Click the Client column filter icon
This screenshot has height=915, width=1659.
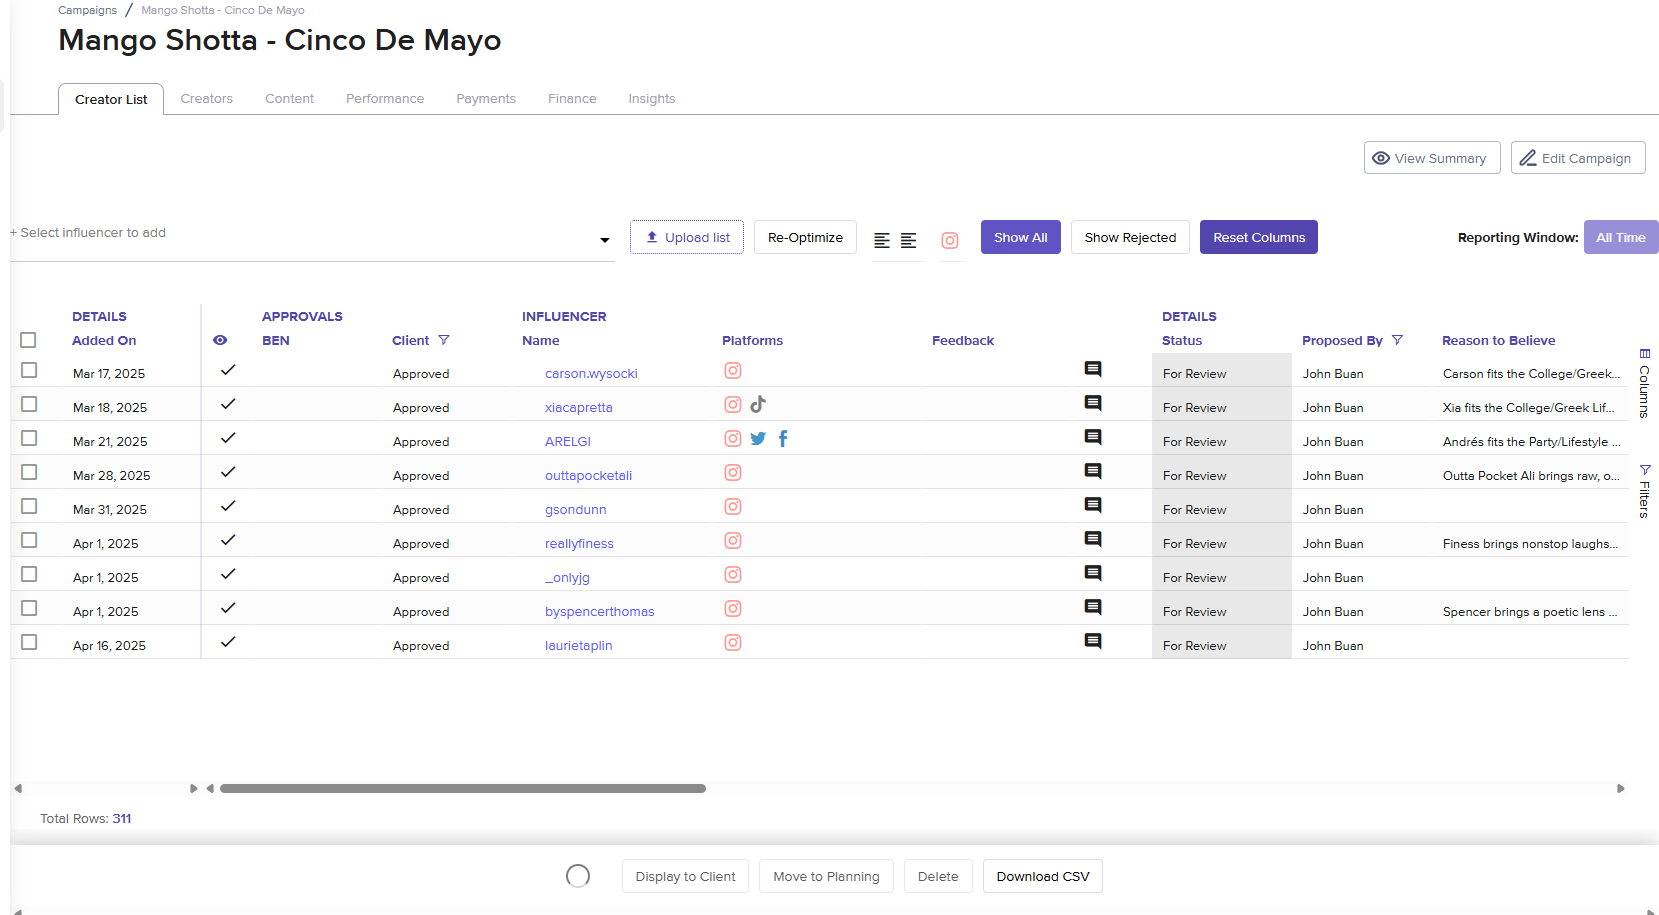pyautogui.click(x=444, y=340)
